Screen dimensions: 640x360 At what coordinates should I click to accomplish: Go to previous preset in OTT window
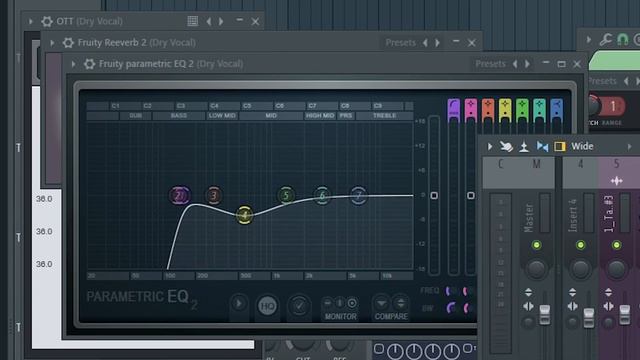(209, 21)
